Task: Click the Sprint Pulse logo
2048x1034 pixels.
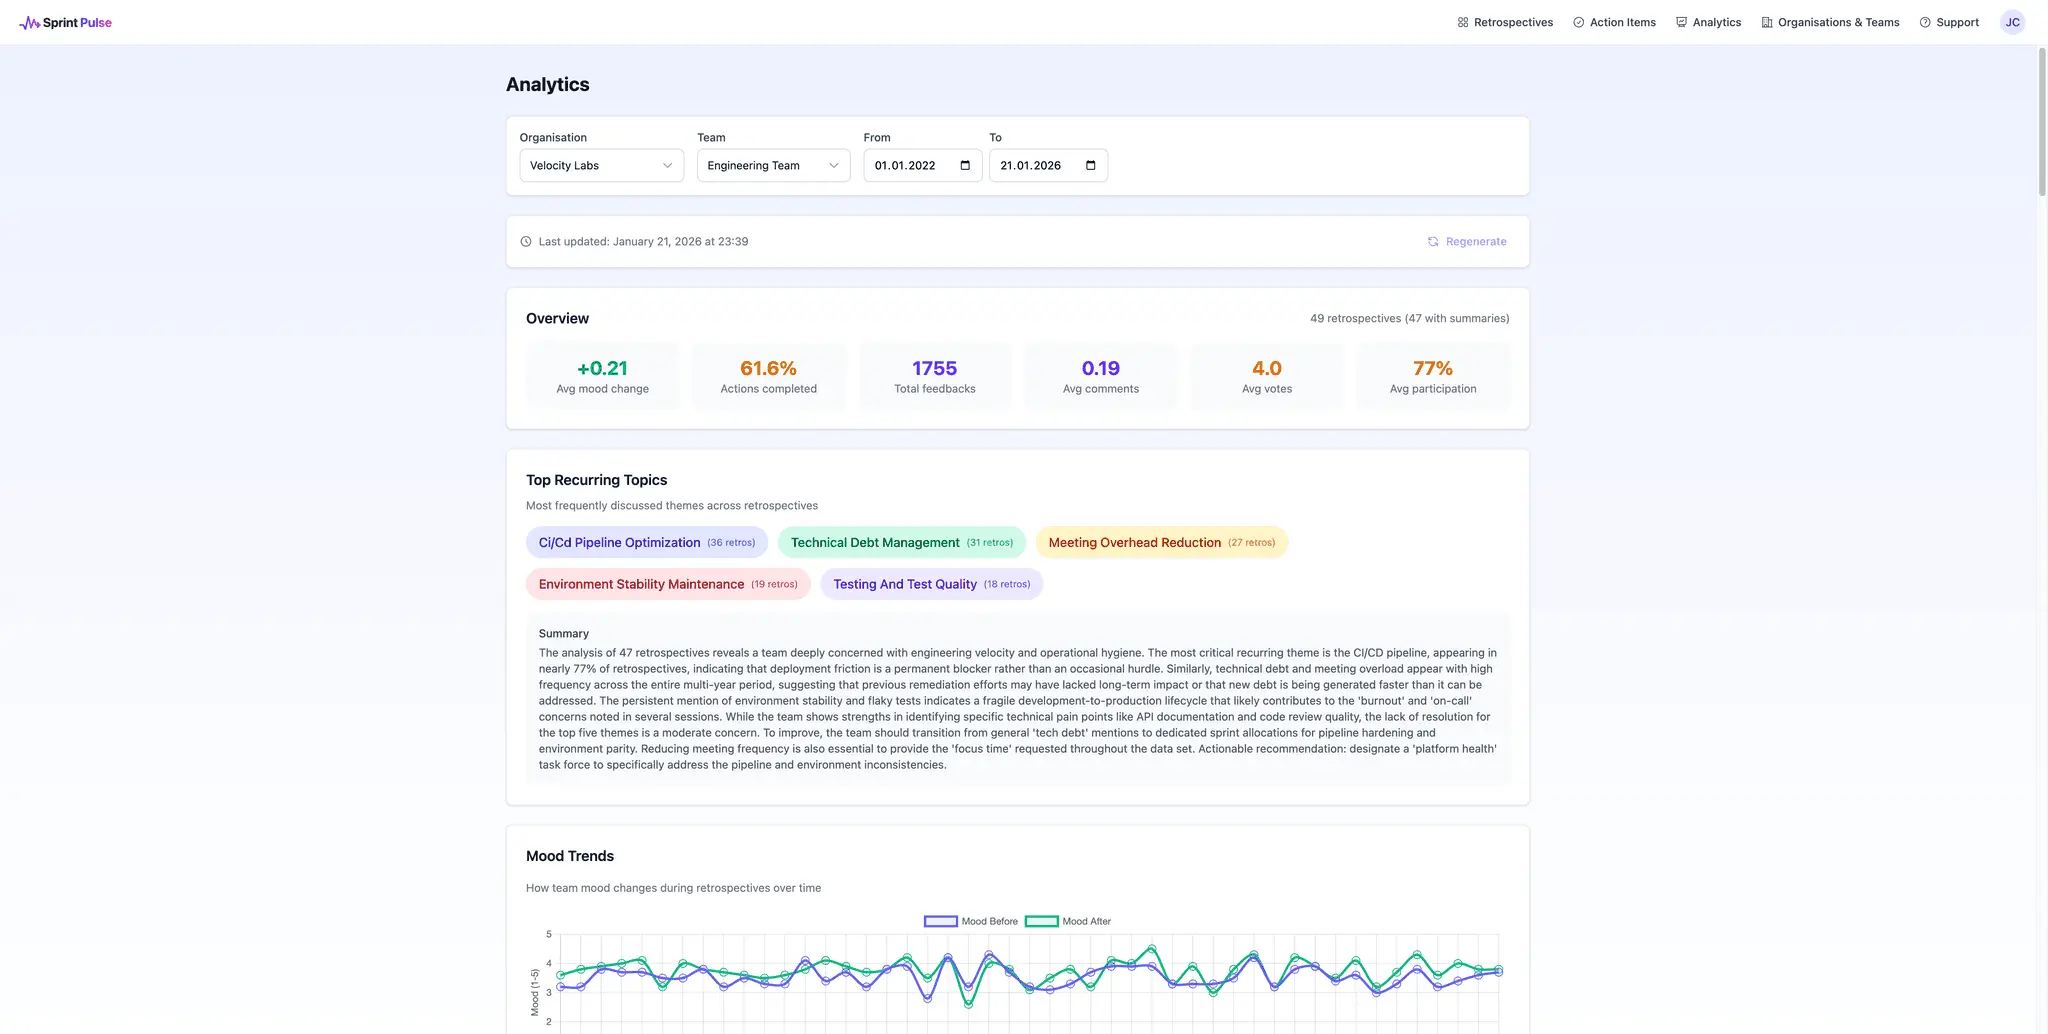Action: [66, 22]
